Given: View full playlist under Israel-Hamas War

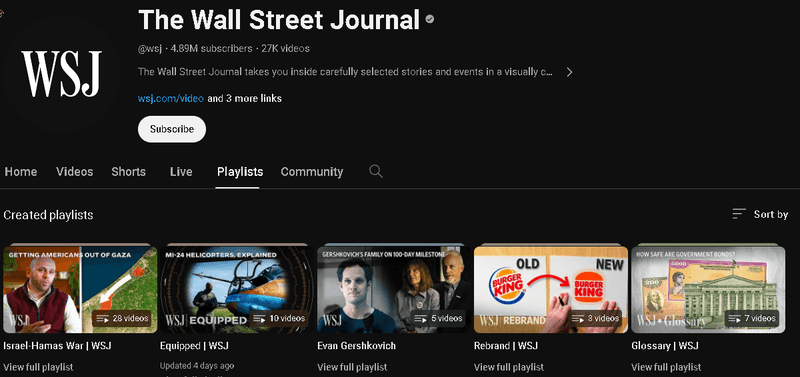Looking at the screenshot, I should [x=38, y=367].
